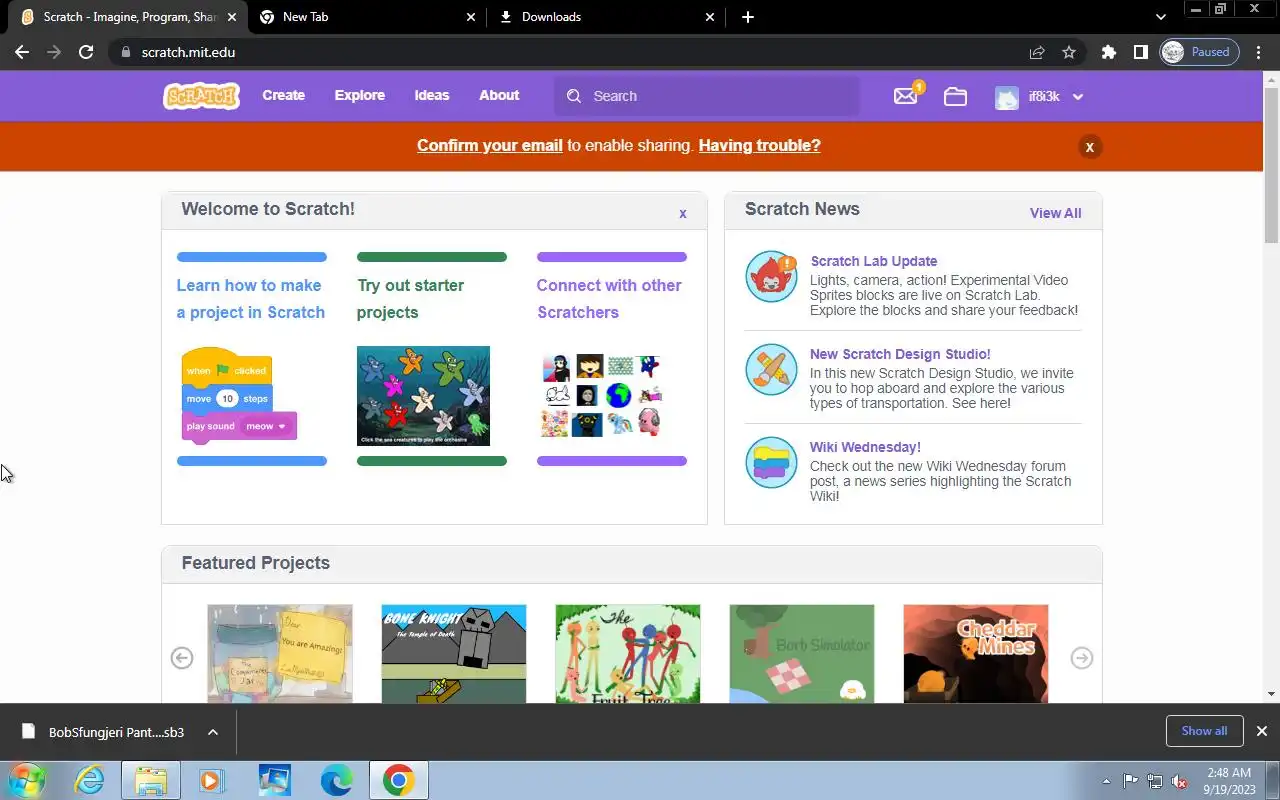
Task: Open Windows Media Player from taskbar
Action: [x=212, y=780]
